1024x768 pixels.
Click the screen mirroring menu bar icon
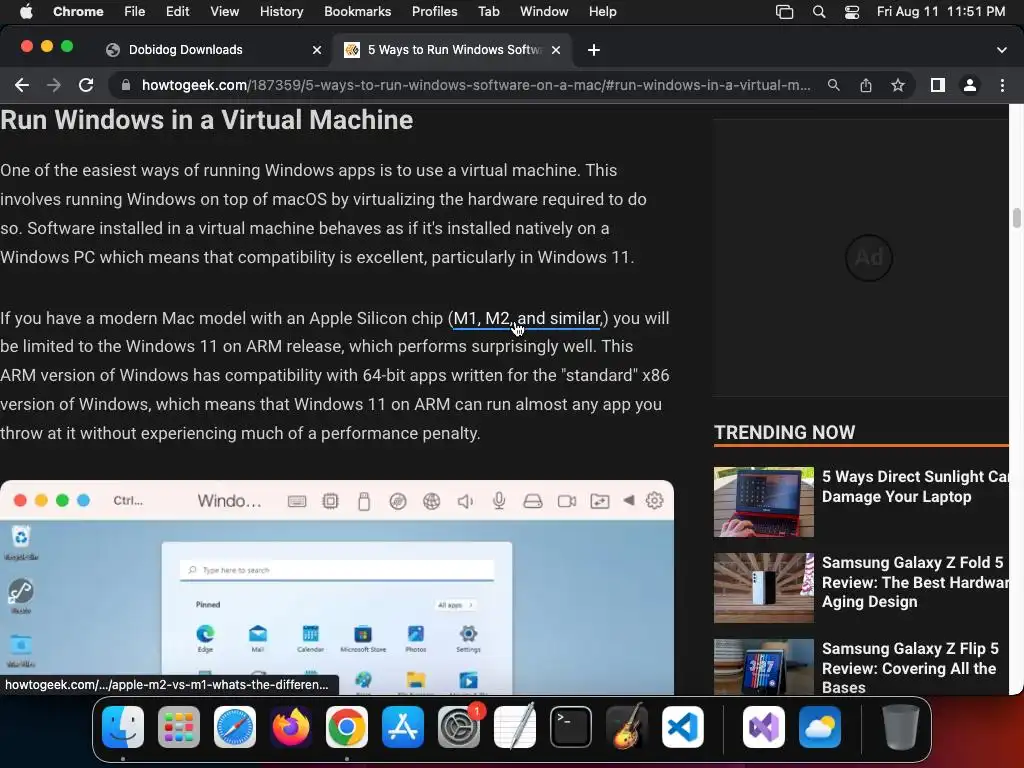click(x=784, y=11)
